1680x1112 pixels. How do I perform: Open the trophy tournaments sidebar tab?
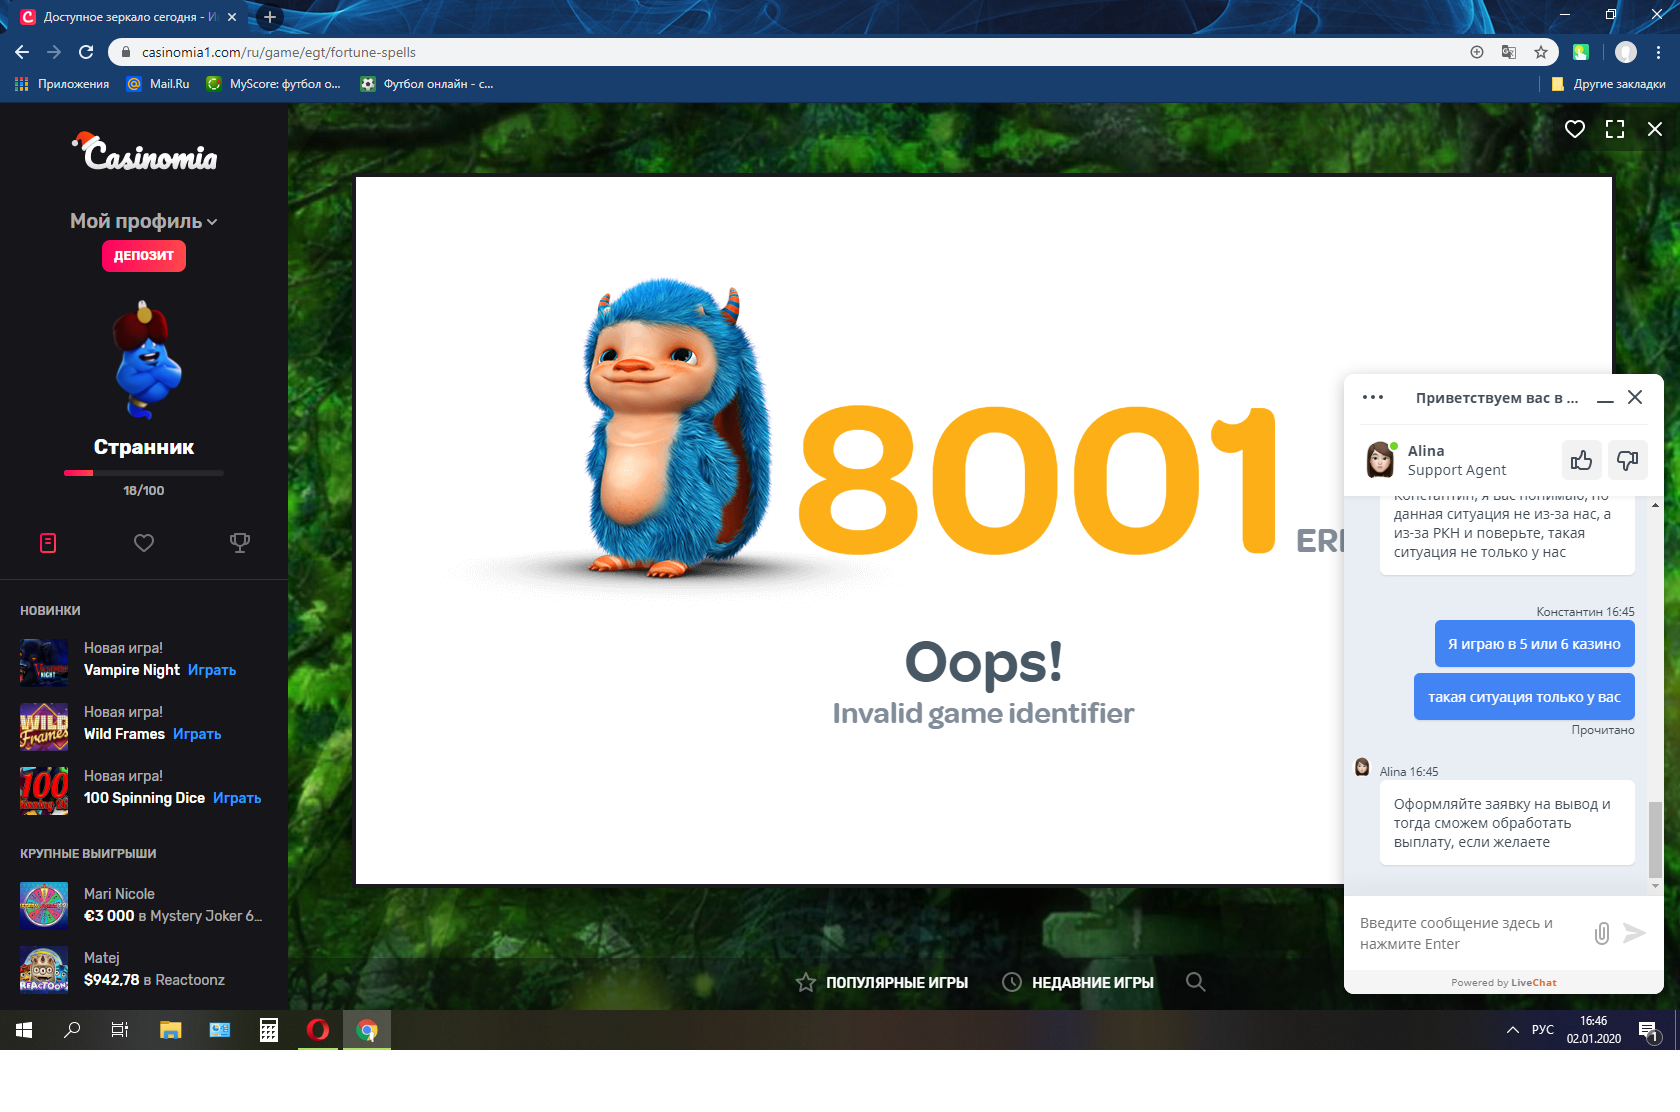pyautogui.click(x=240, y=543)
